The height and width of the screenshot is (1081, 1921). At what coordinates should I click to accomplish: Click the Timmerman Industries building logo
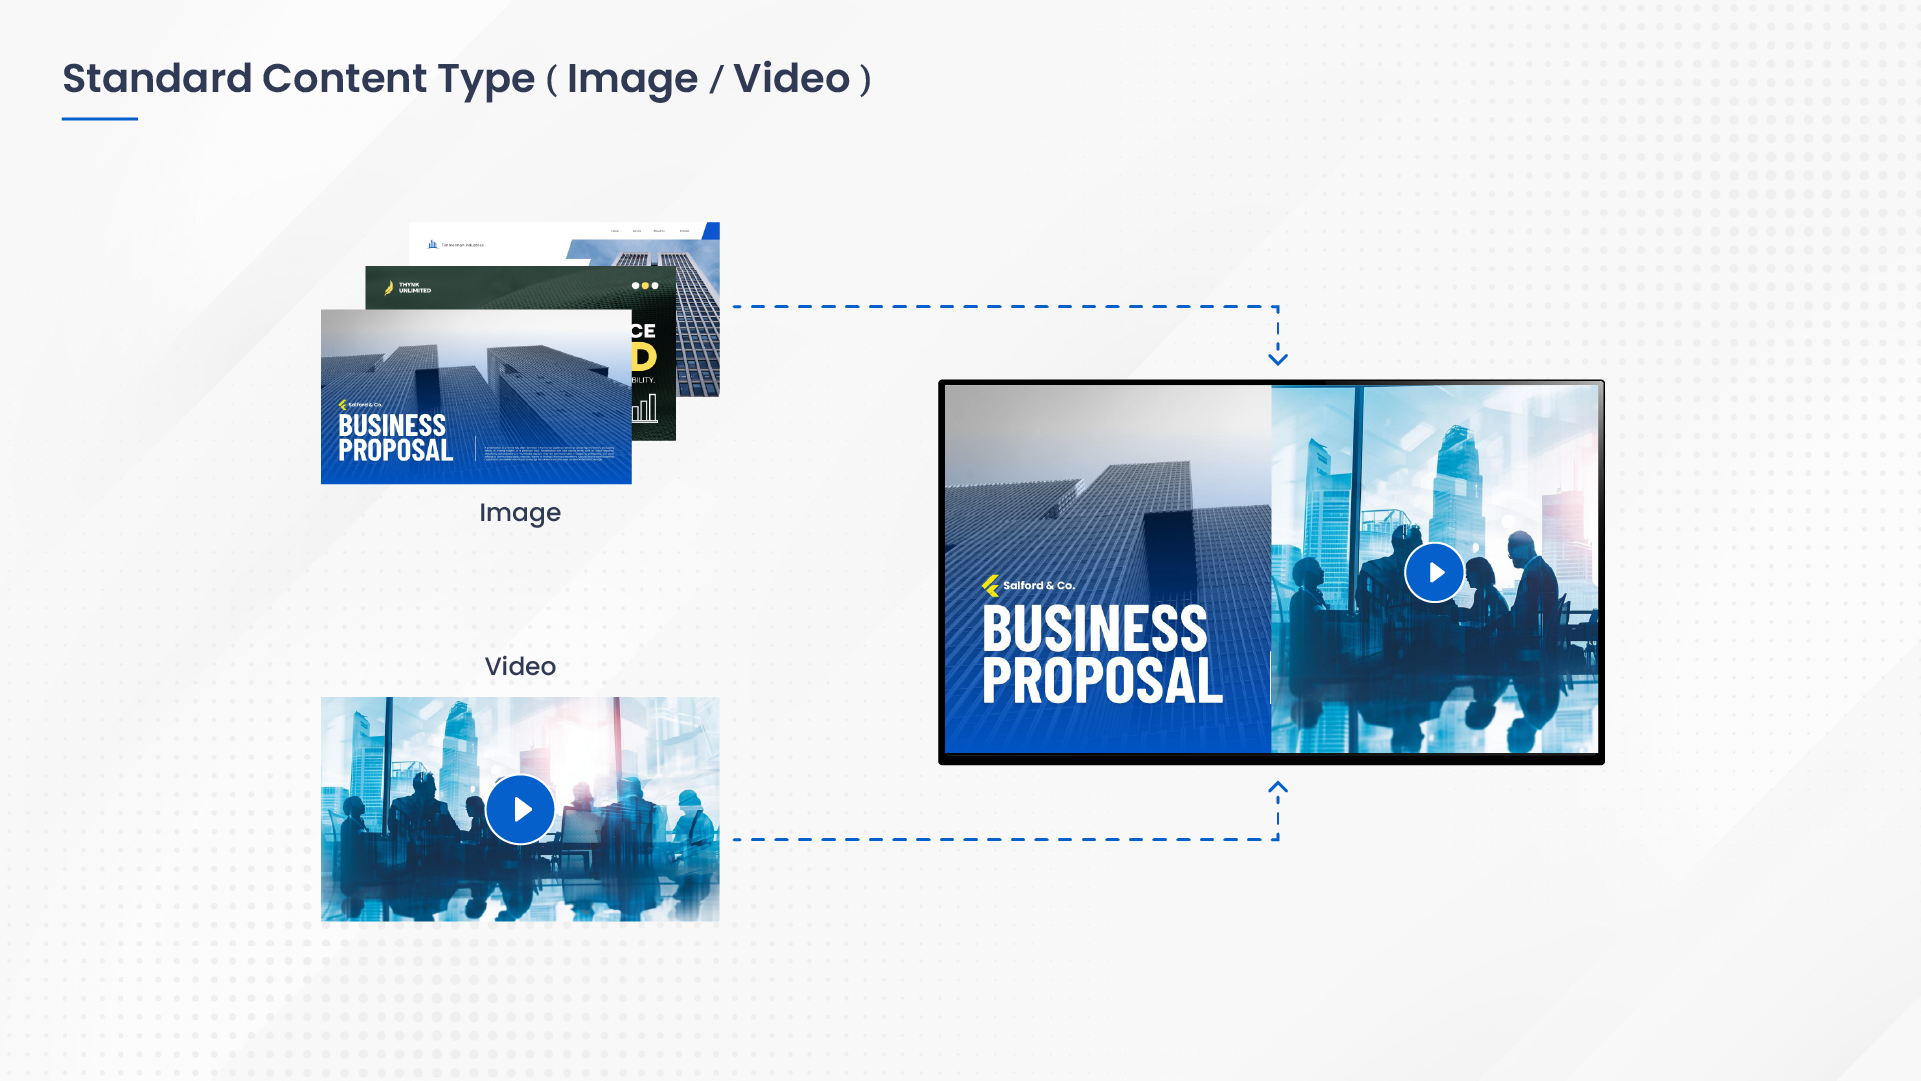432,245
